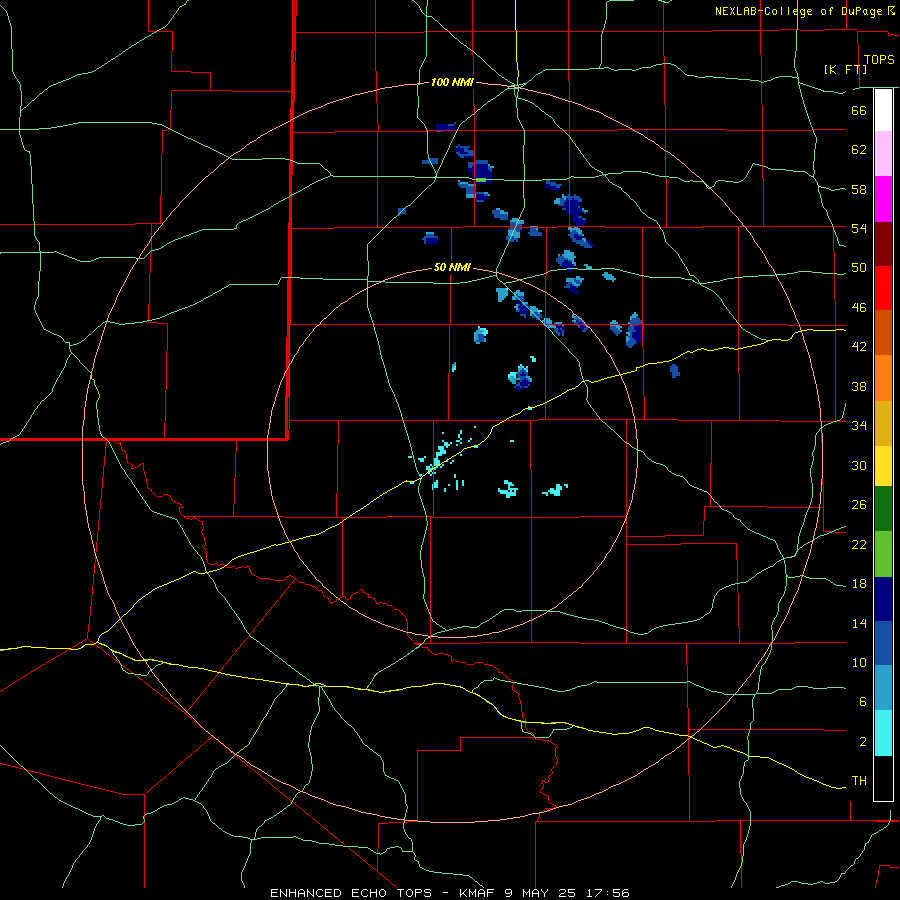This screenshot has width=900, height=900.
Task: Click the 54 legend value
Action: coord(859,228)
